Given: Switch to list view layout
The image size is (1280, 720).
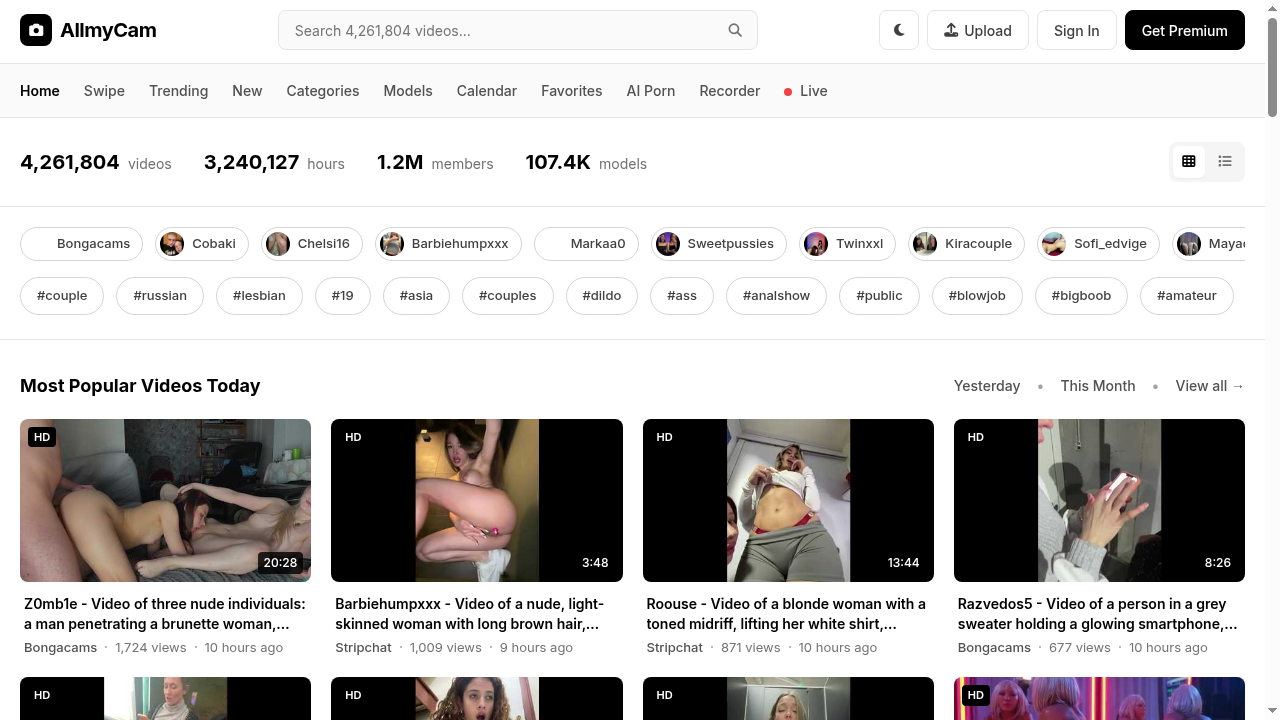Looking at the screenshot, I should (x=1225, y=161).
